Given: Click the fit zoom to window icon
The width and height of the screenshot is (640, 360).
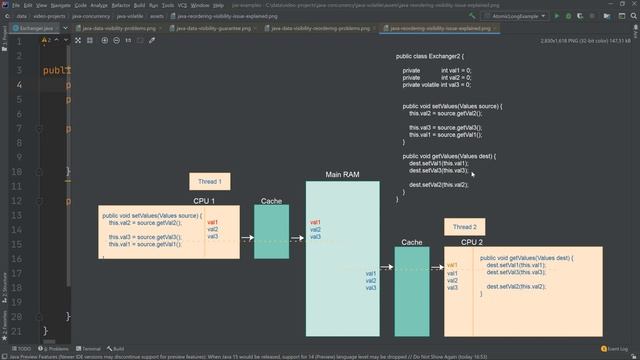Looking at the screenshot, I should [140, 40].
